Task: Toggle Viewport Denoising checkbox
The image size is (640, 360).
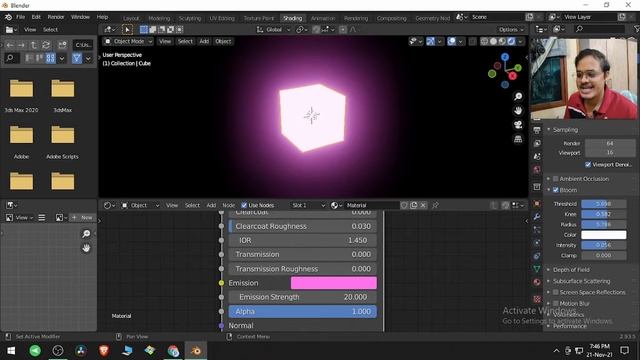Action: pyautogui.click(x=588, y=164)
